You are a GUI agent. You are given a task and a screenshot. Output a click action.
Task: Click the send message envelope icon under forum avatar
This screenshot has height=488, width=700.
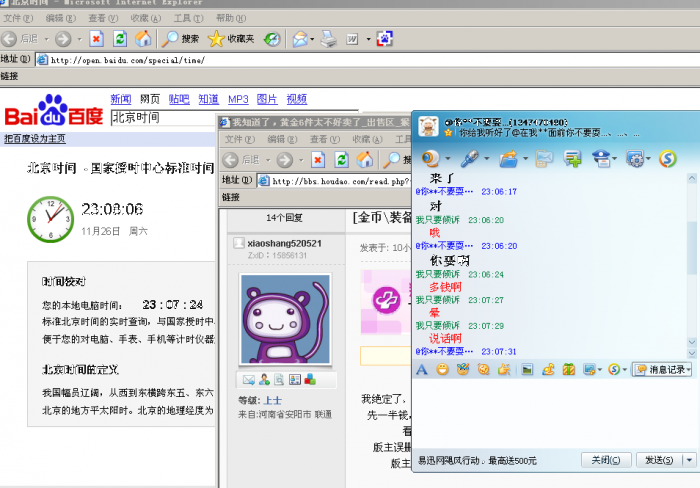tap(249, 380)
